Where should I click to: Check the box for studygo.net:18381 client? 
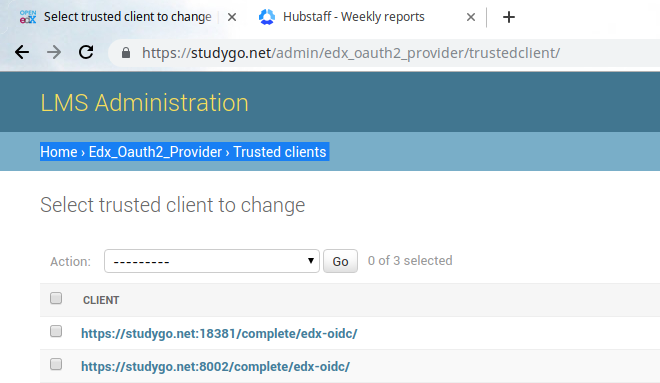56,331
